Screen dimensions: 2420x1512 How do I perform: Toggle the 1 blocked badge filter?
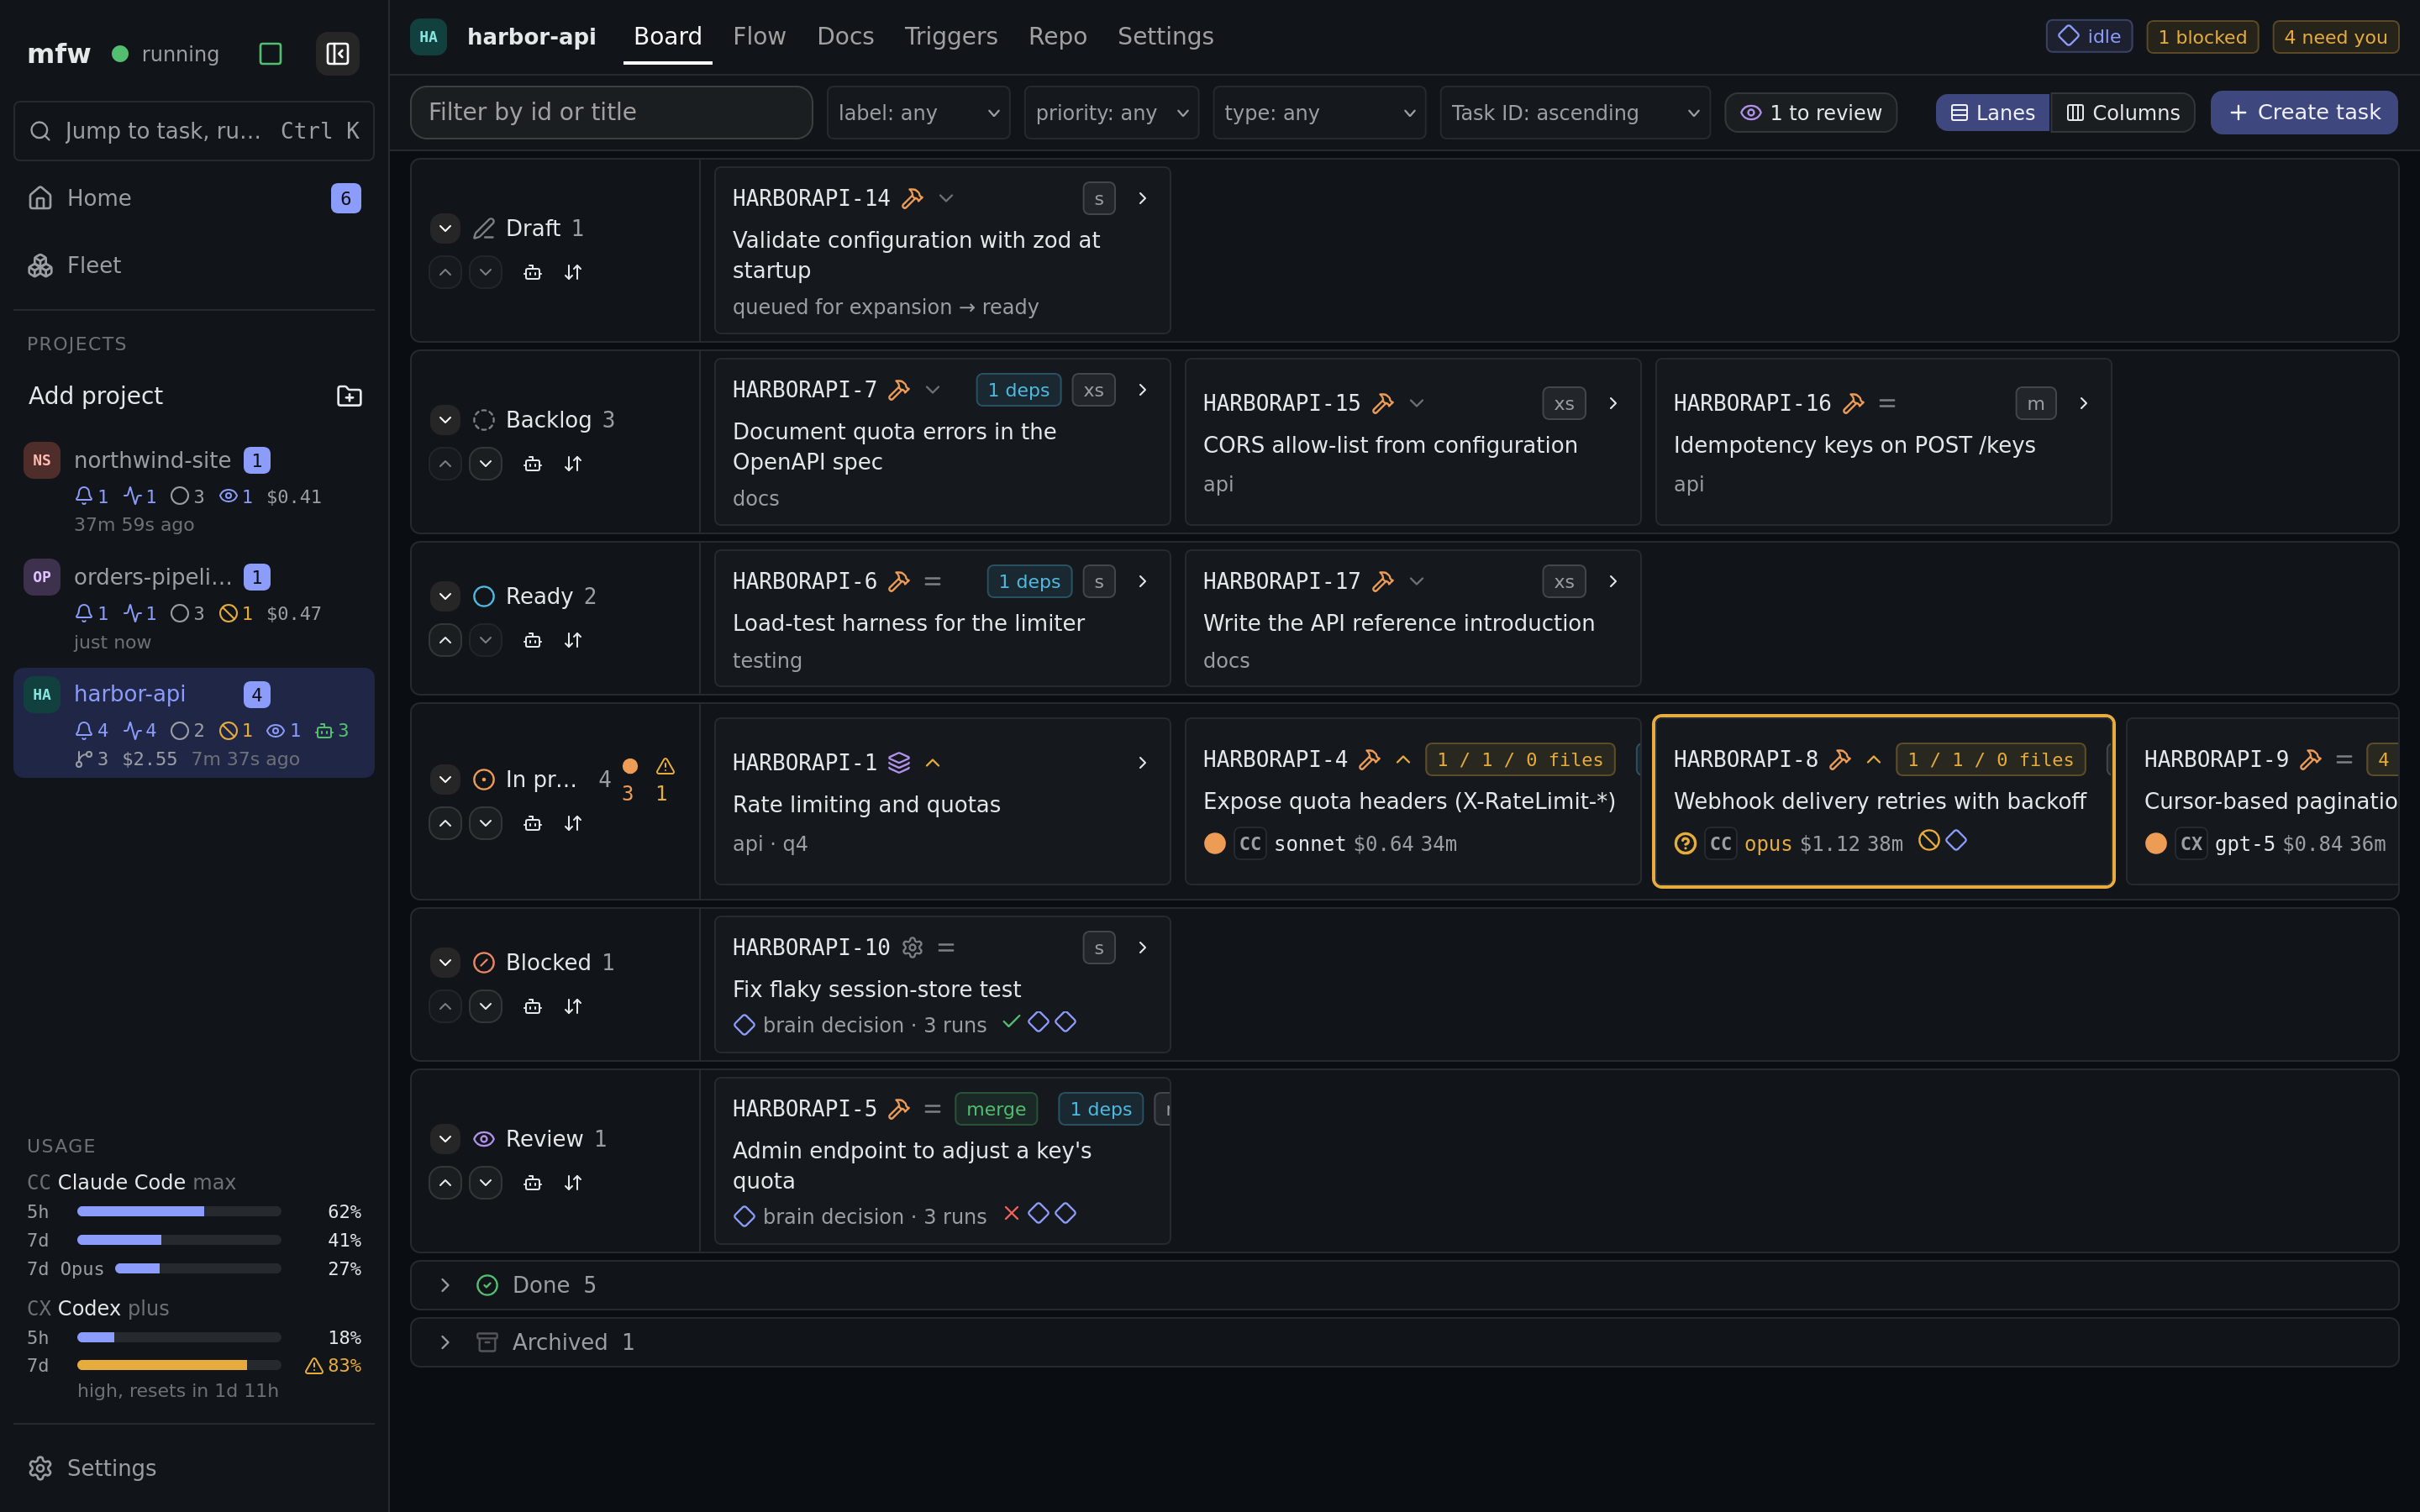2202,37
